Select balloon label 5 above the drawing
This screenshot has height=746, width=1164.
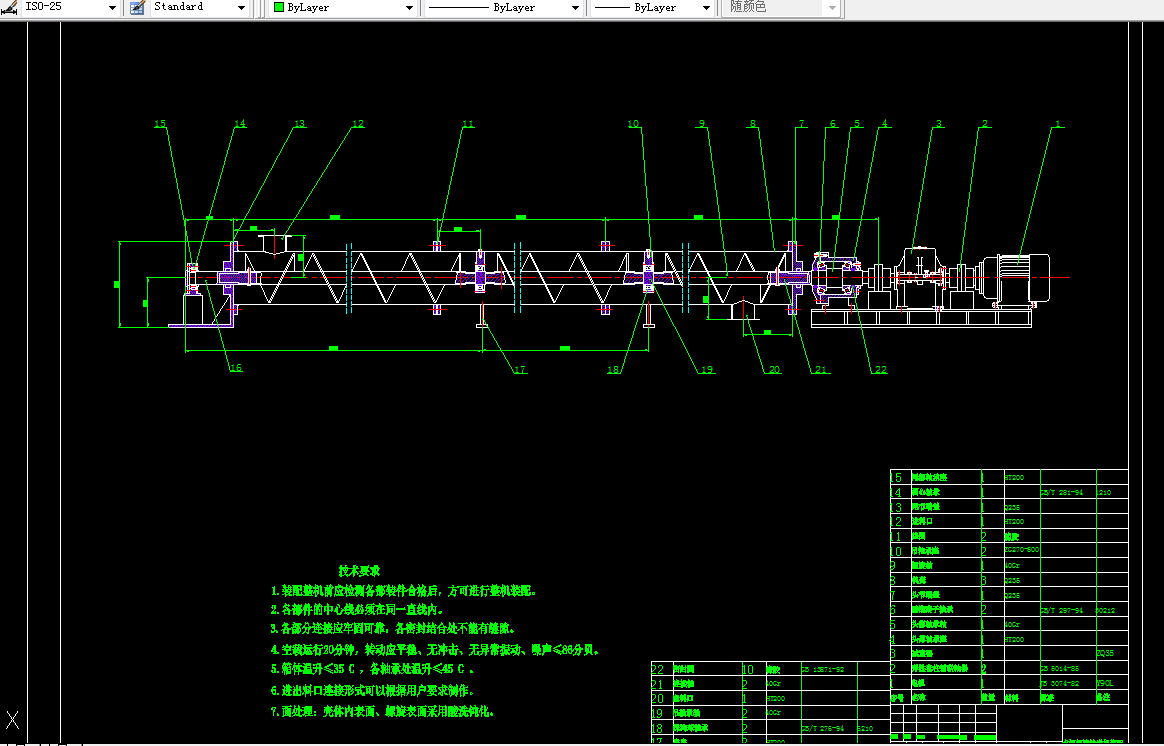[857, 124]
